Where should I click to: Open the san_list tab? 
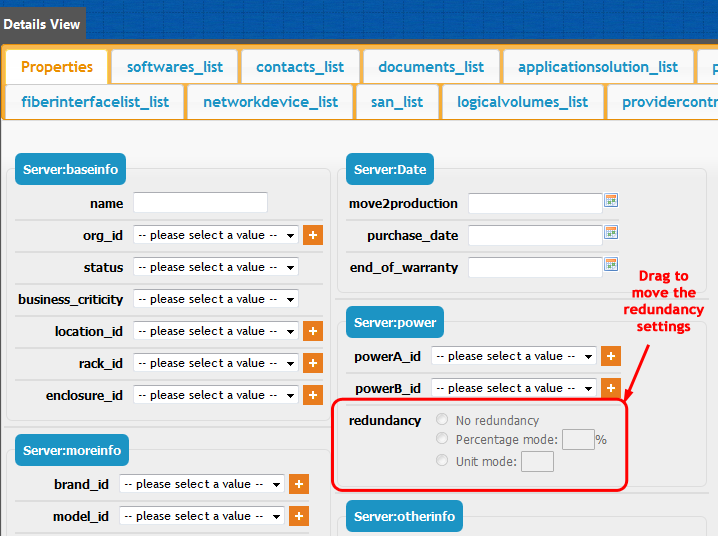pyautogui.click(x=397, y=102)
